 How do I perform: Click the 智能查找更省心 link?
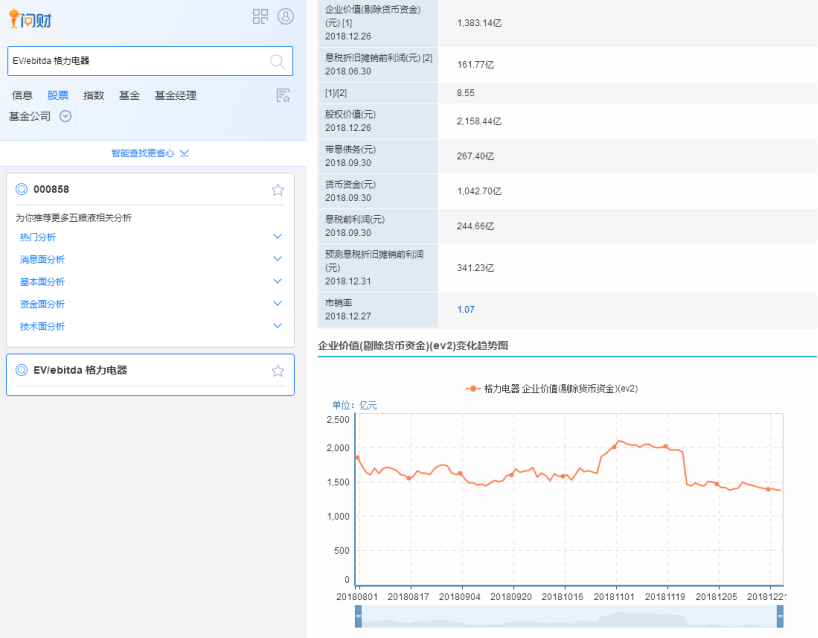tap(142, 153)
